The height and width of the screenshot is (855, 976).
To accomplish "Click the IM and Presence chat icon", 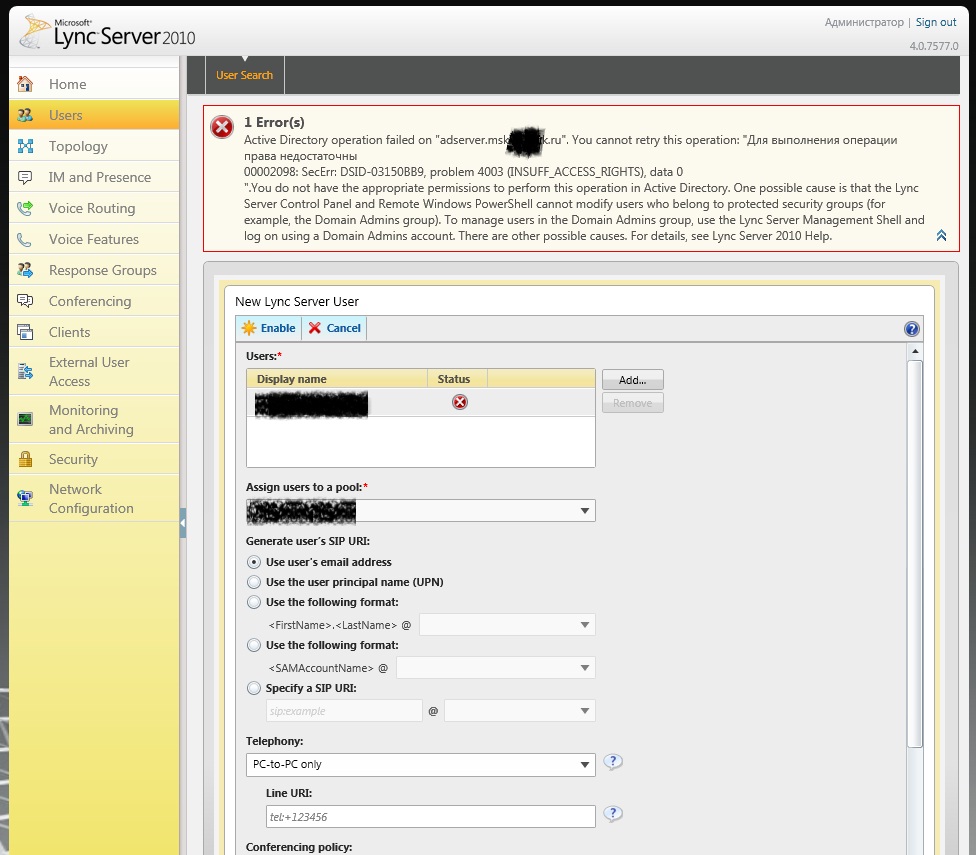I will click(x=25, y=177).
